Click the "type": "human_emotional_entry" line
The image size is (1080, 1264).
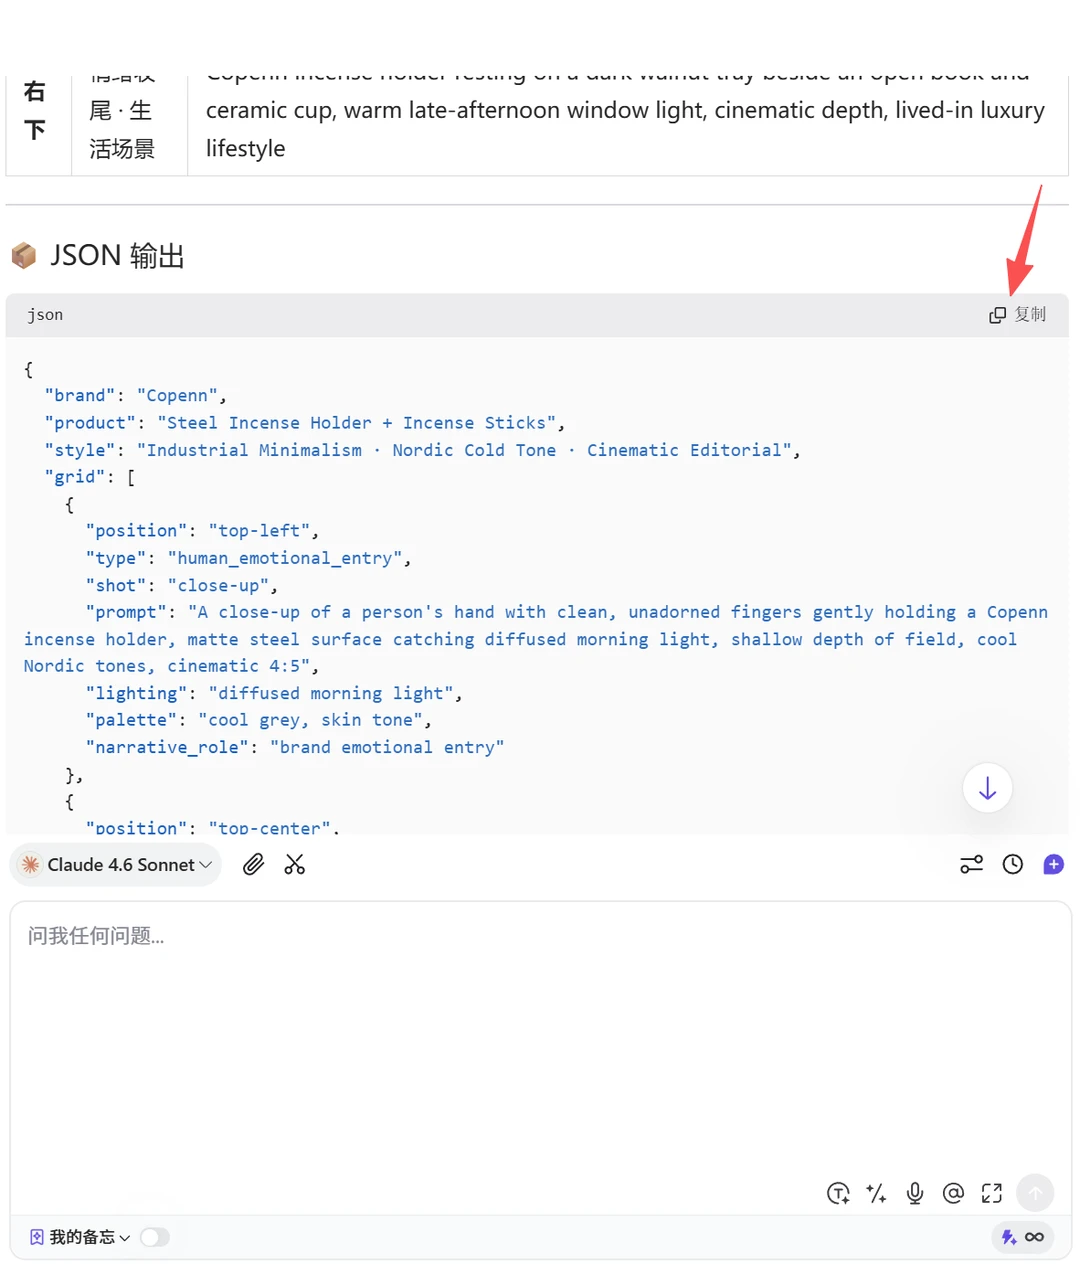[248, 558]
